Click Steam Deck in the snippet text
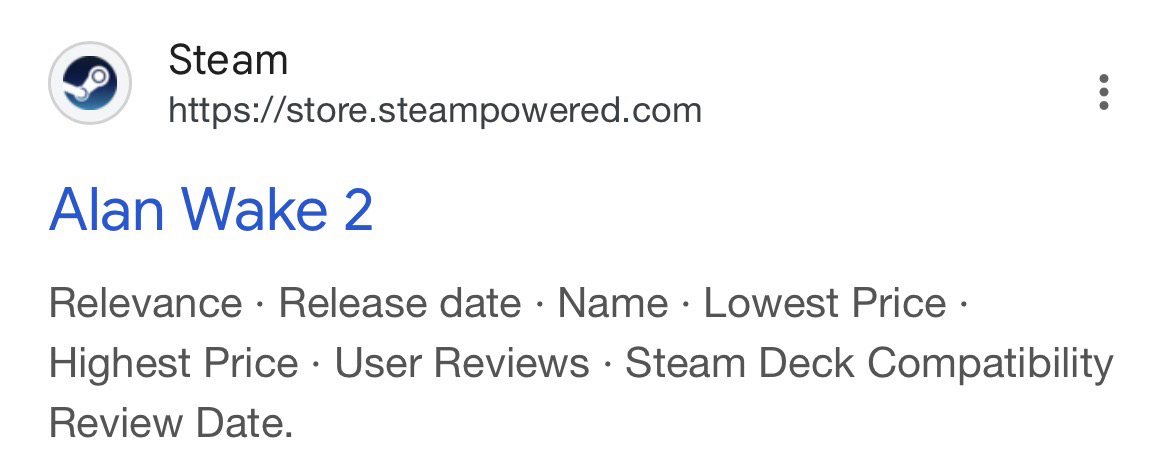 (x=739, y=364)
